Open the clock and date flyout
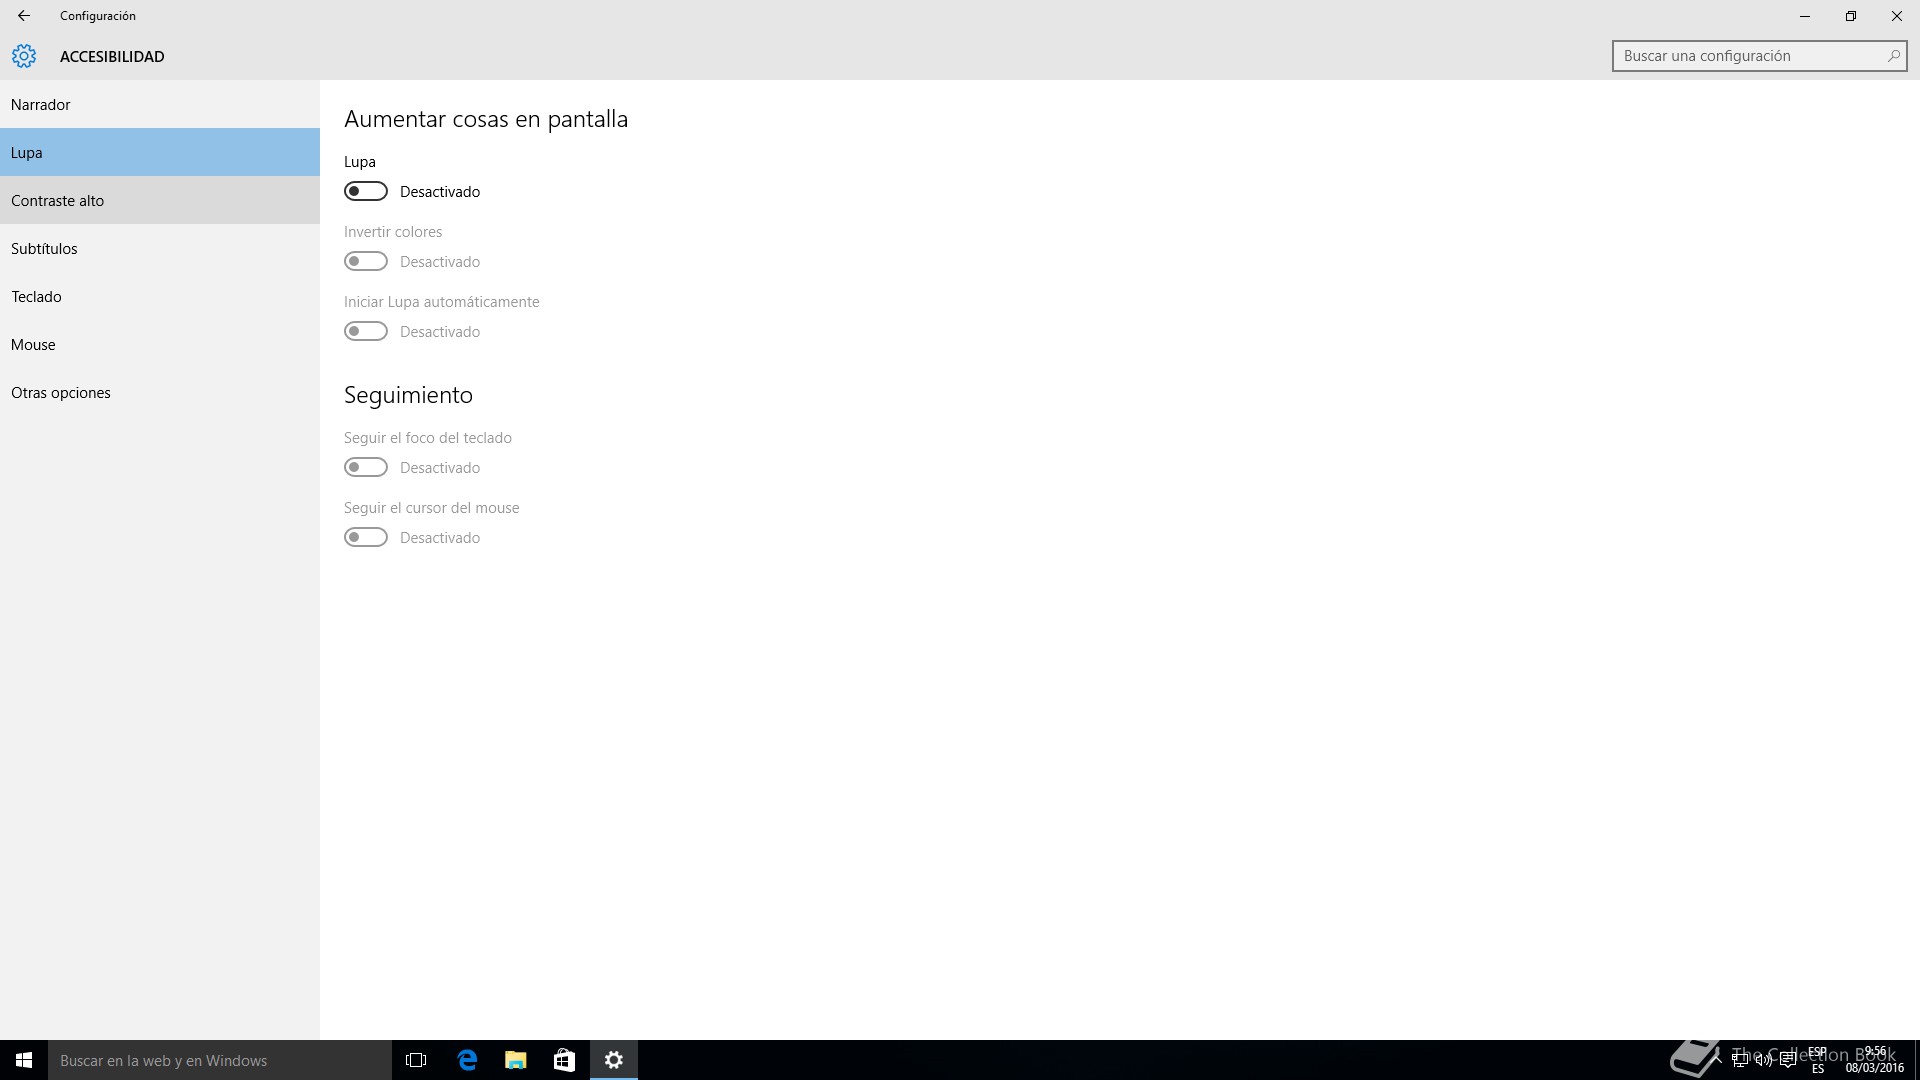 coord(1875,1060)
